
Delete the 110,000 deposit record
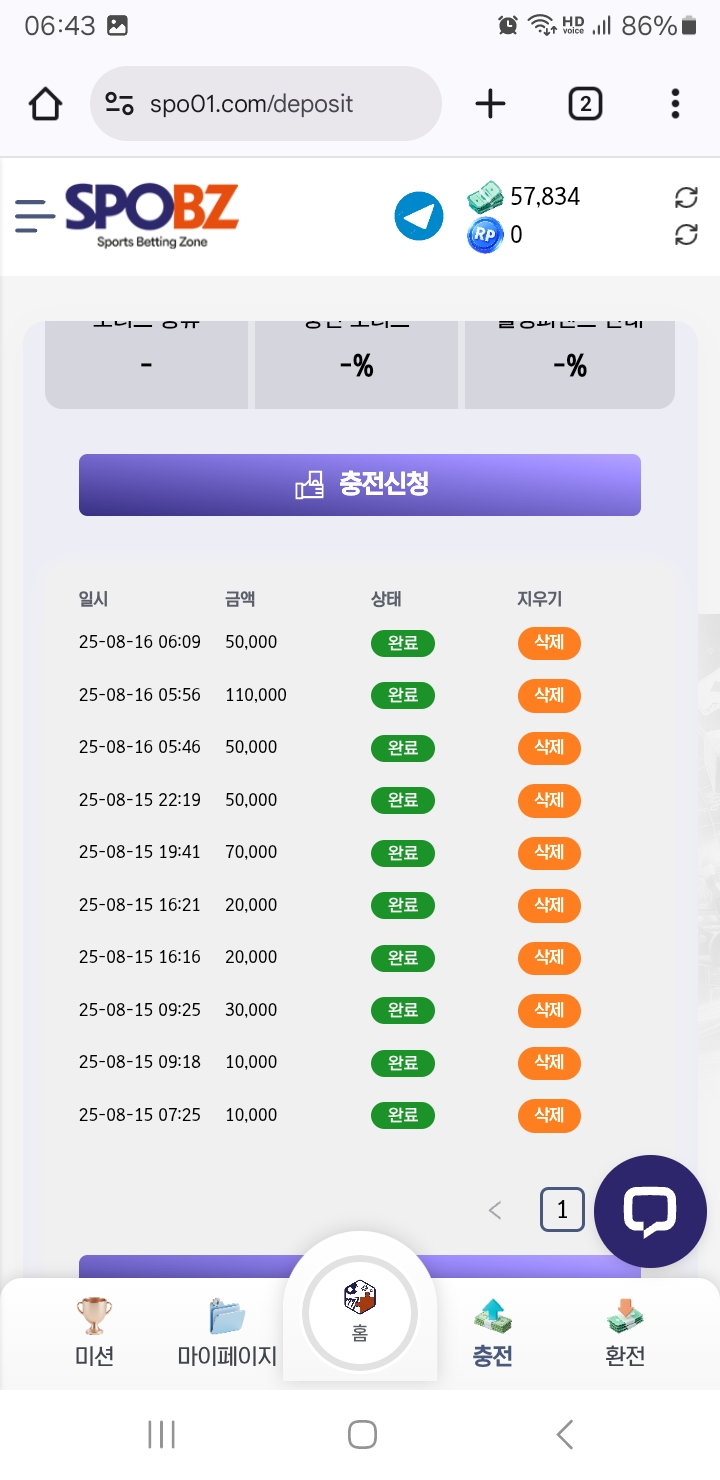[549, 695]
